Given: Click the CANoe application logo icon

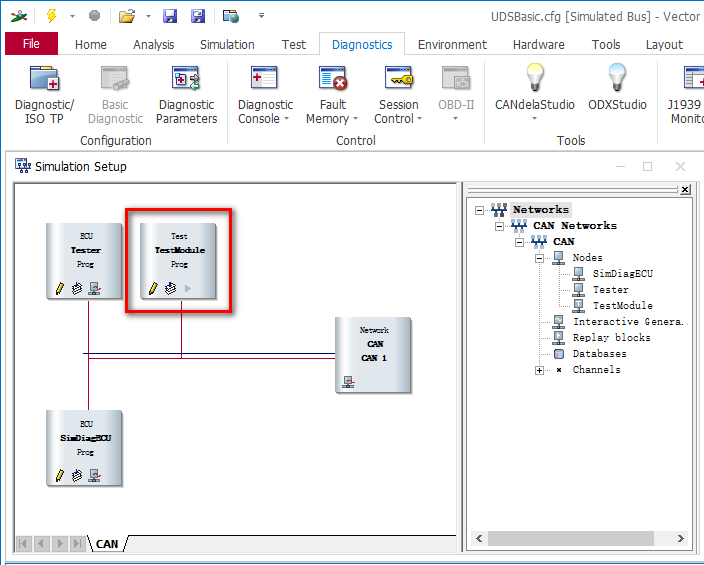Looking at the screenshot, I should pos(19,17).
